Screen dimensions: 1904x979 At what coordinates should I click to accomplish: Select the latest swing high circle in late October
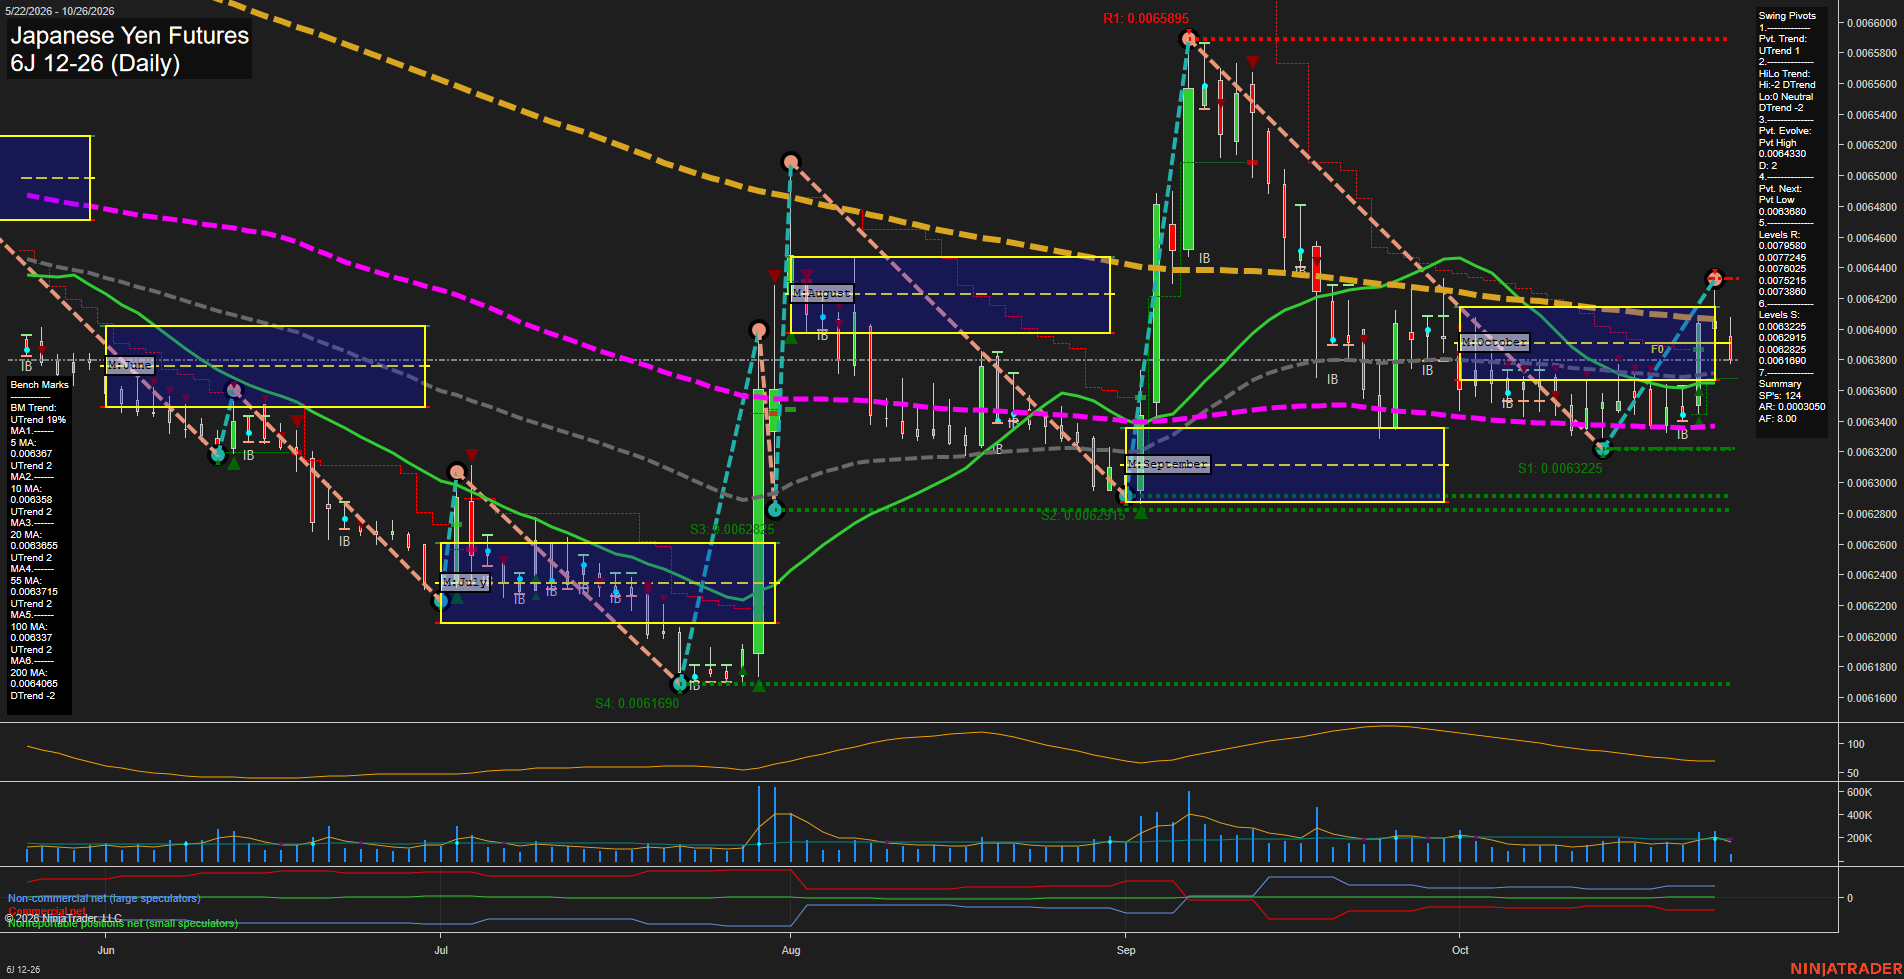click(1714, 278)
